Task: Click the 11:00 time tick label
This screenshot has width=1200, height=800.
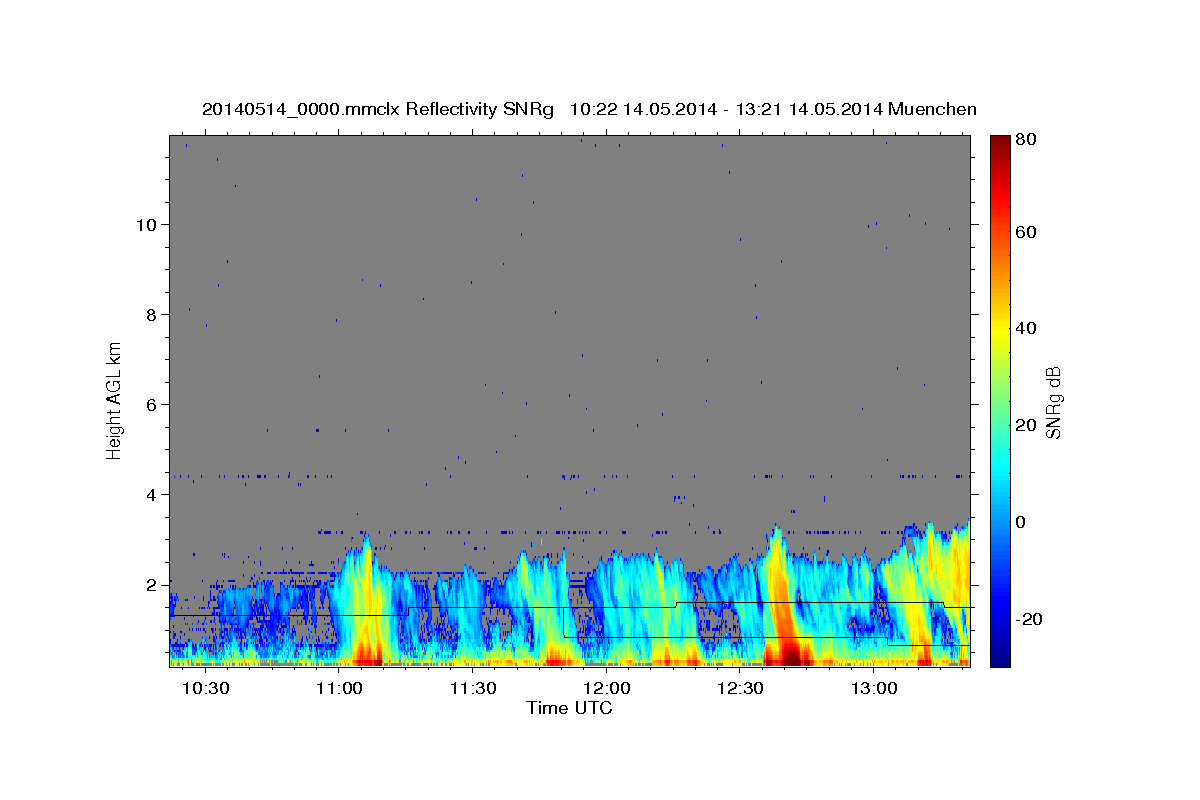Action: (x=340, y=689)
